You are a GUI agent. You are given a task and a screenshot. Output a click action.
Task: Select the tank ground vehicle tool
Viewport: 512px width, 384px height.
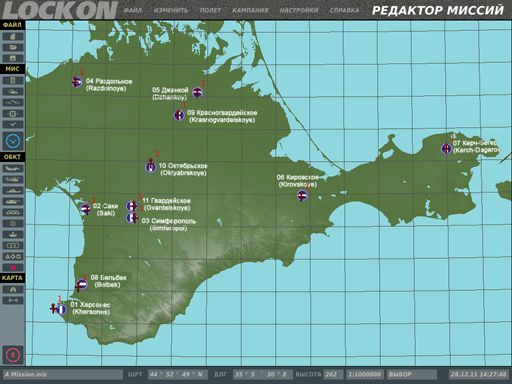[x=13, y=201]
